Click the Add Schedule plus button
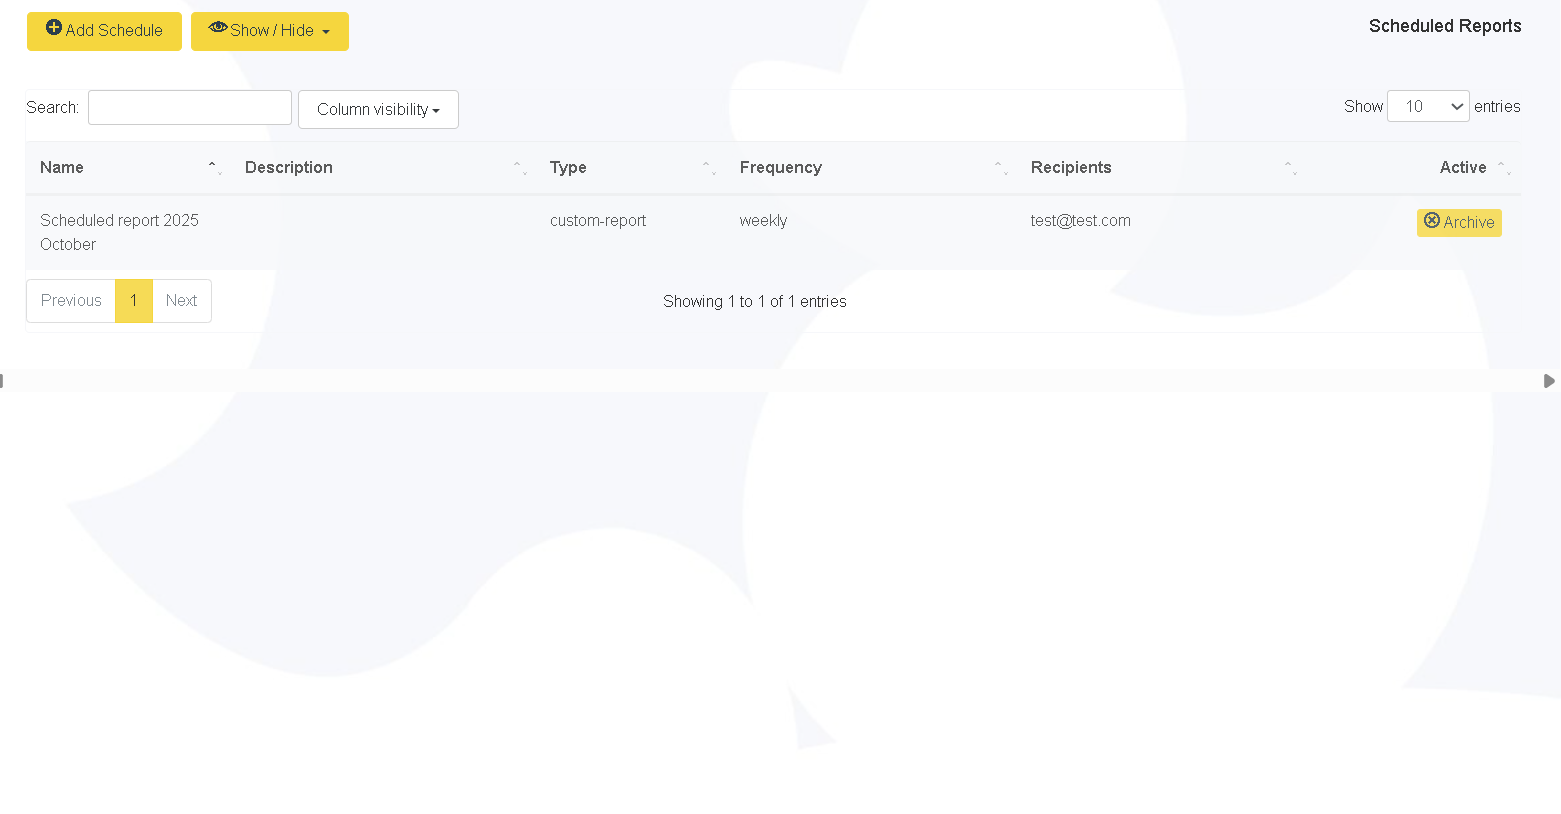The image size is (1561, 814). (x=104, y=31)
